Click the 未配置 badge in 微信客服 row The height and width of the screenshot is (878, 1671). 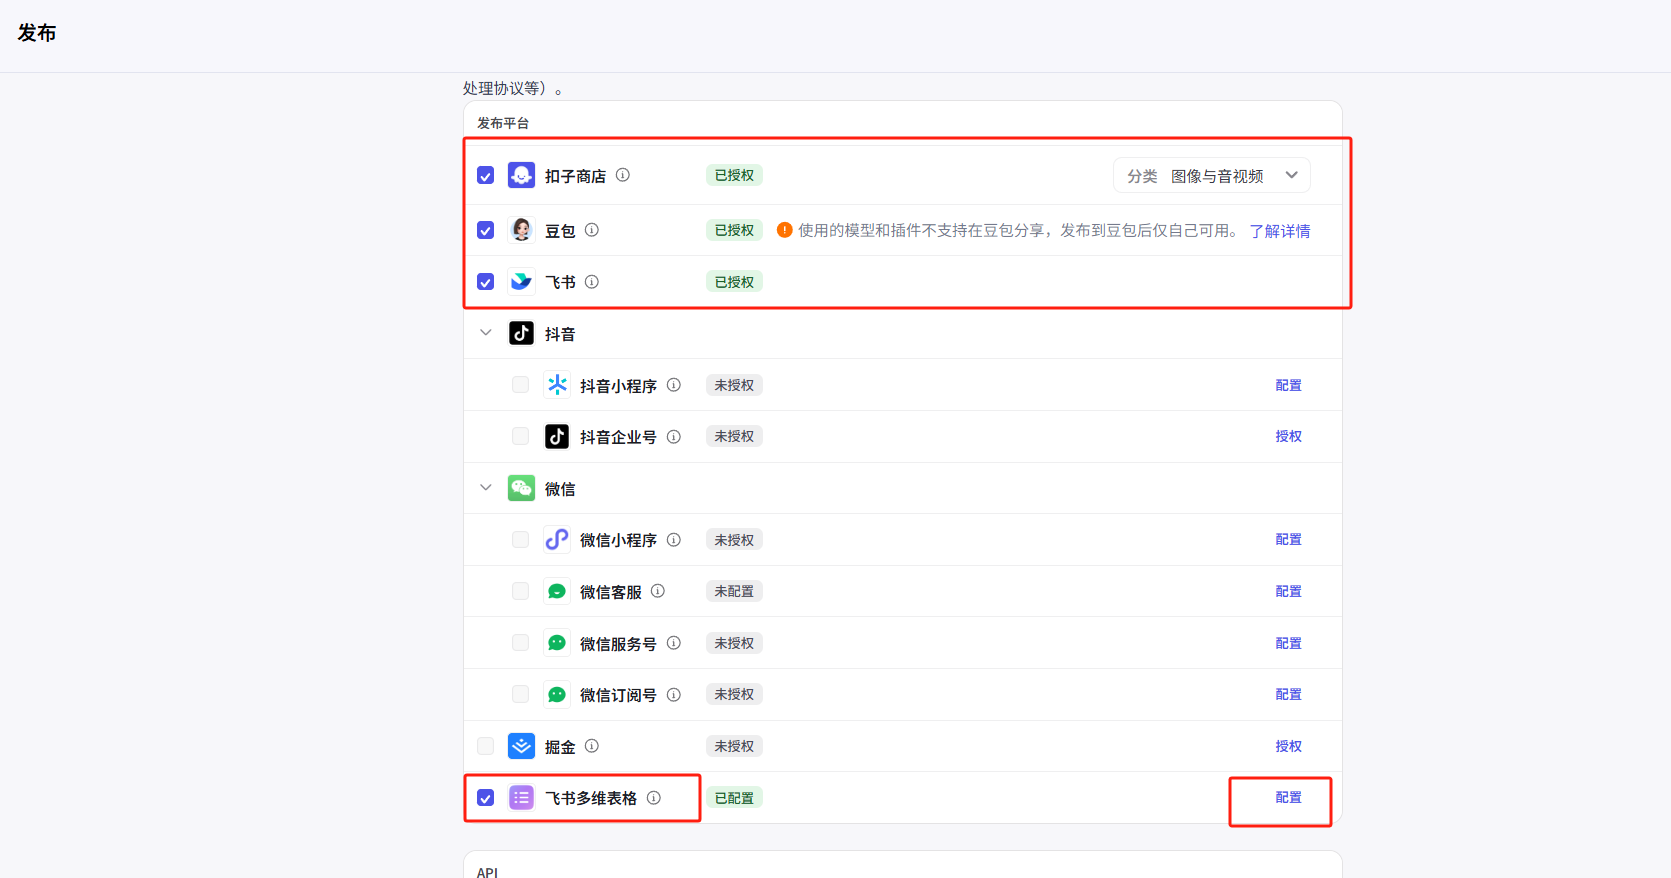pyautogui.click(x=735, y=591)
